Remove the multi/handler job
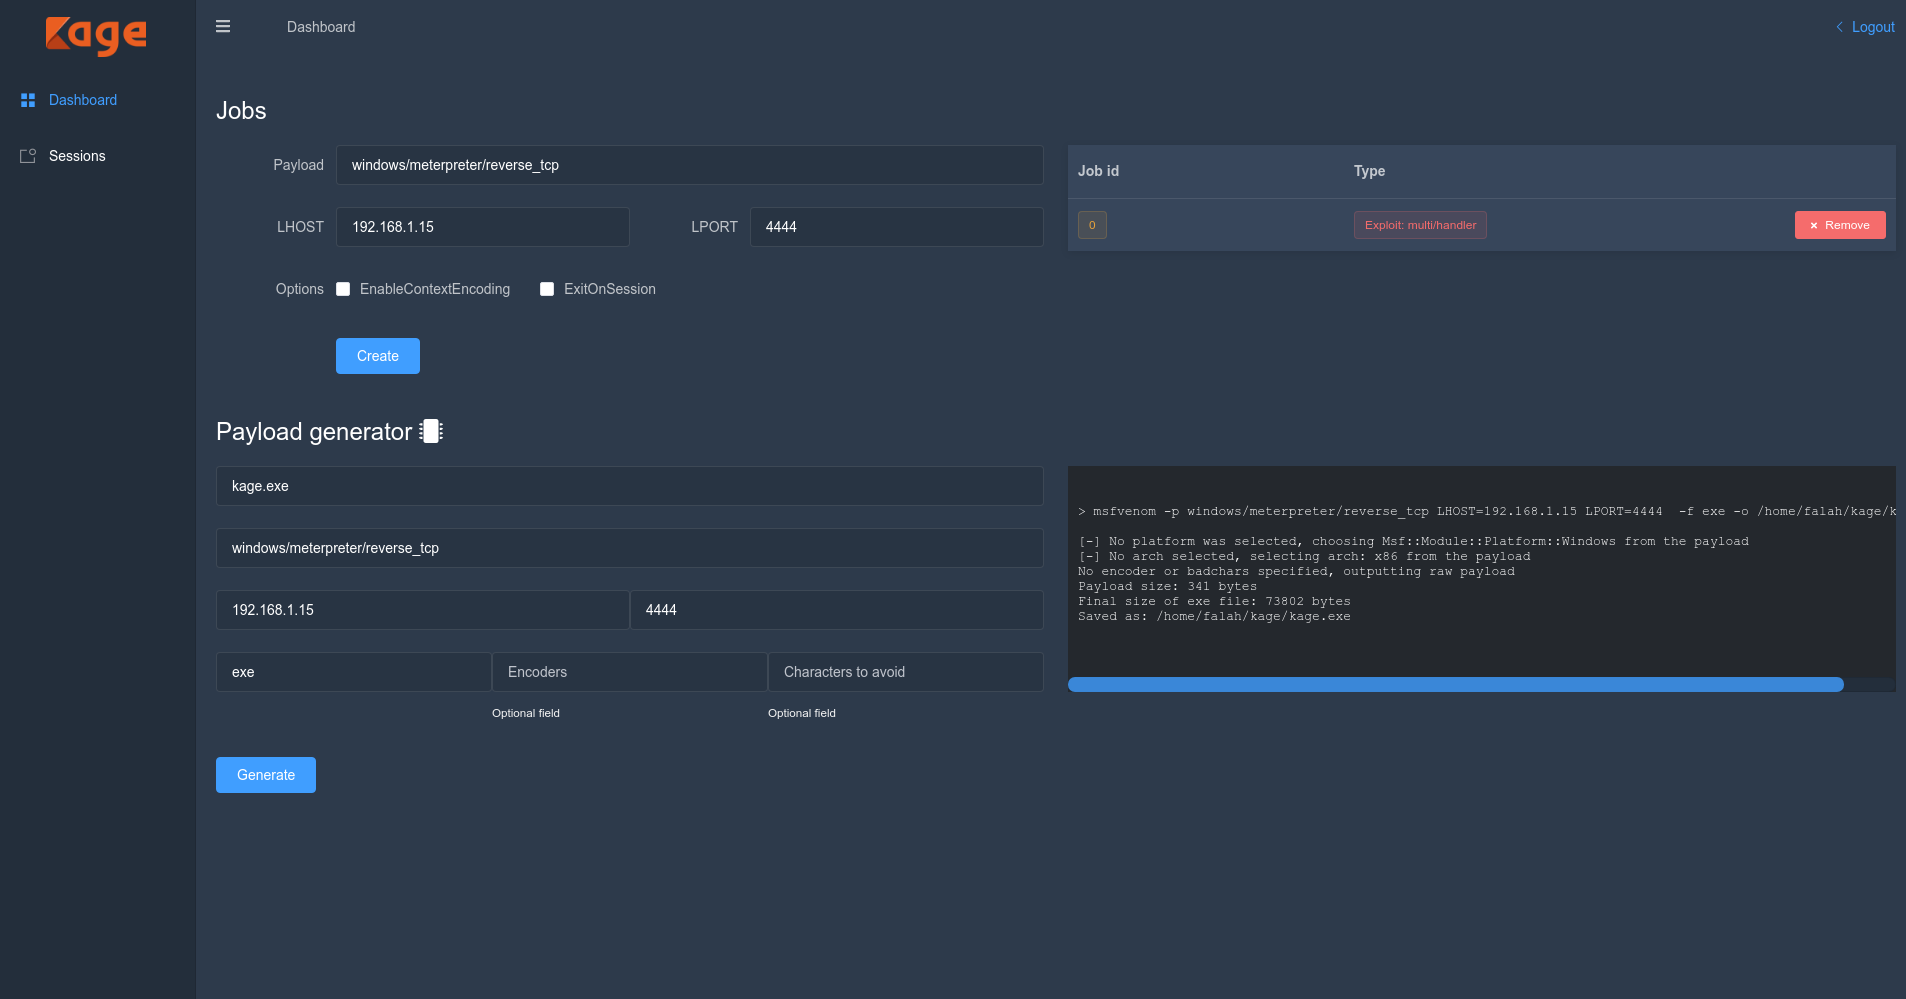The width and height of the screenshot is (1906, 999). click(x=1840, y=225)
